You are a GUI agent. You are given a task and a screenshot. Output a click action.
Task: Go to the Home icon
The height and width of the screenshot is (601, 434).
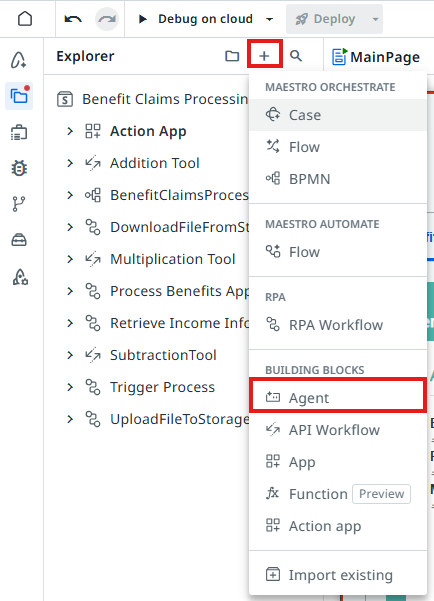(x=25, y=18)
